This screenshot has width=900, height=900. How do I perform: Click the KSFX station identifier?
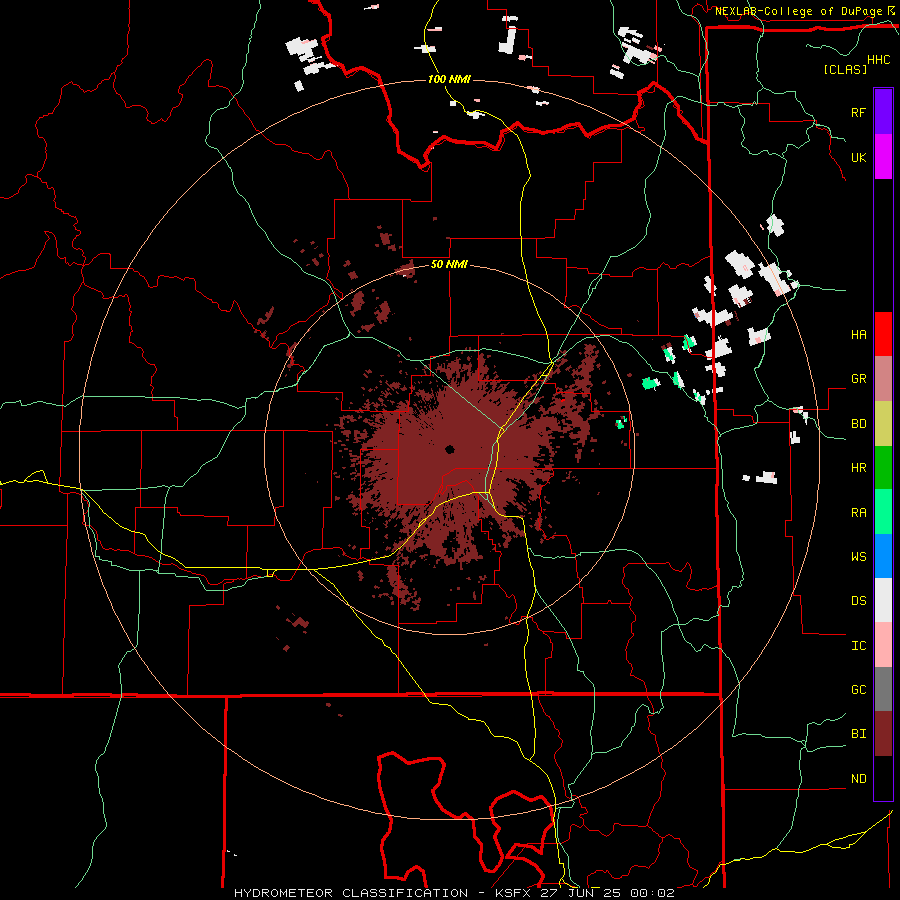click(514, 893)
